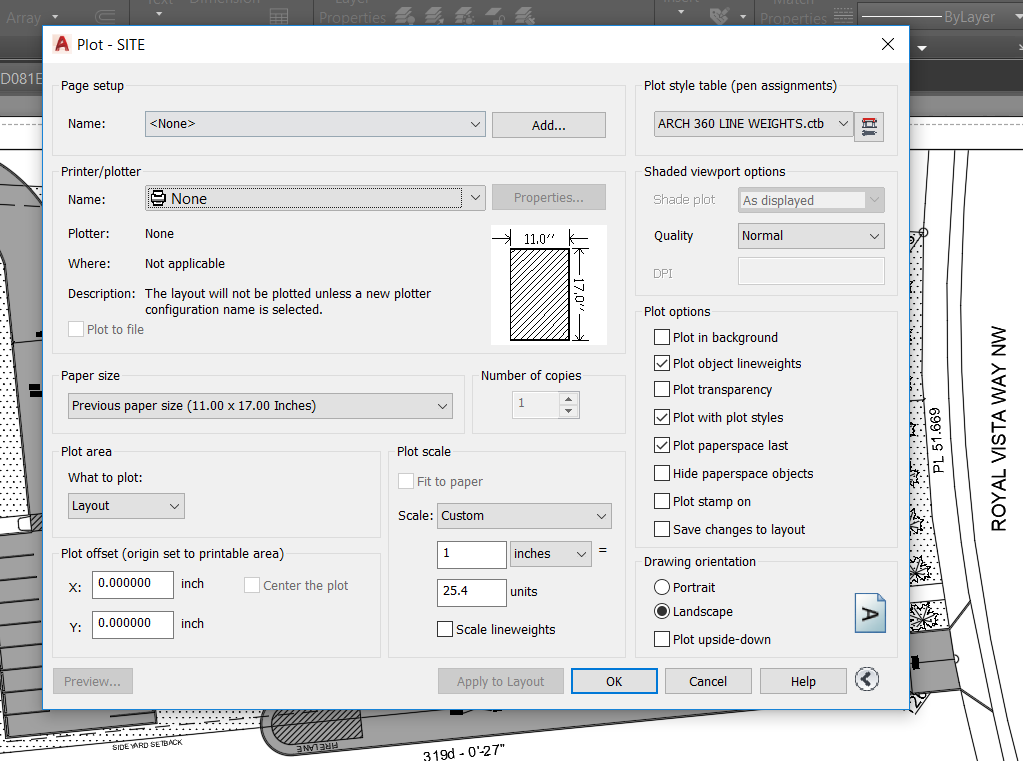
Task: Click Add... page setup button
Action: point(549,125)
